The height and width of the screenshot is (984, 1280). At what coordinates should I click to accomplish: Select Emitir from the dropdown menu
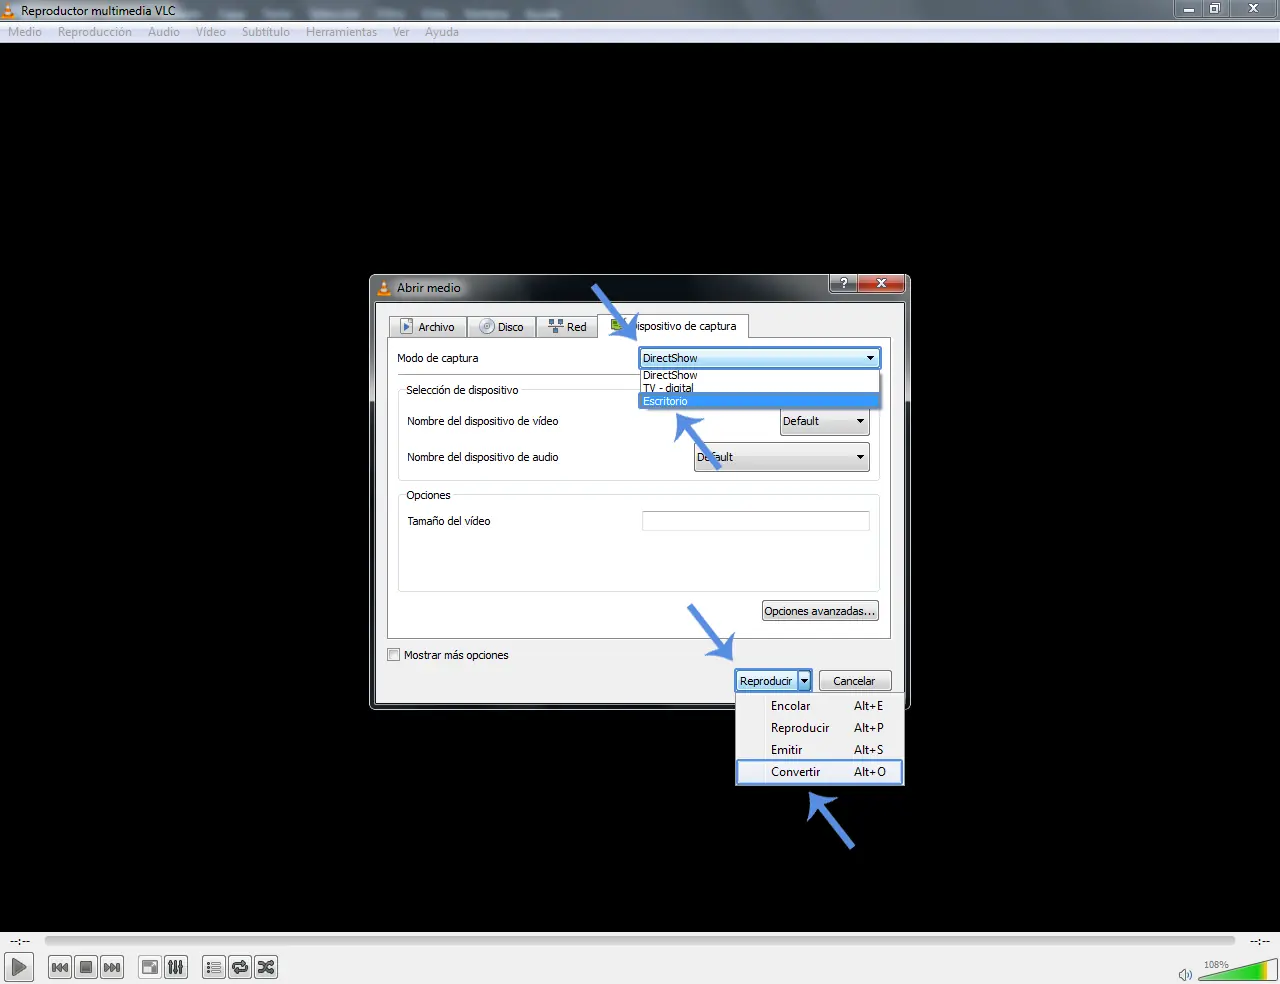pos(820,750)
